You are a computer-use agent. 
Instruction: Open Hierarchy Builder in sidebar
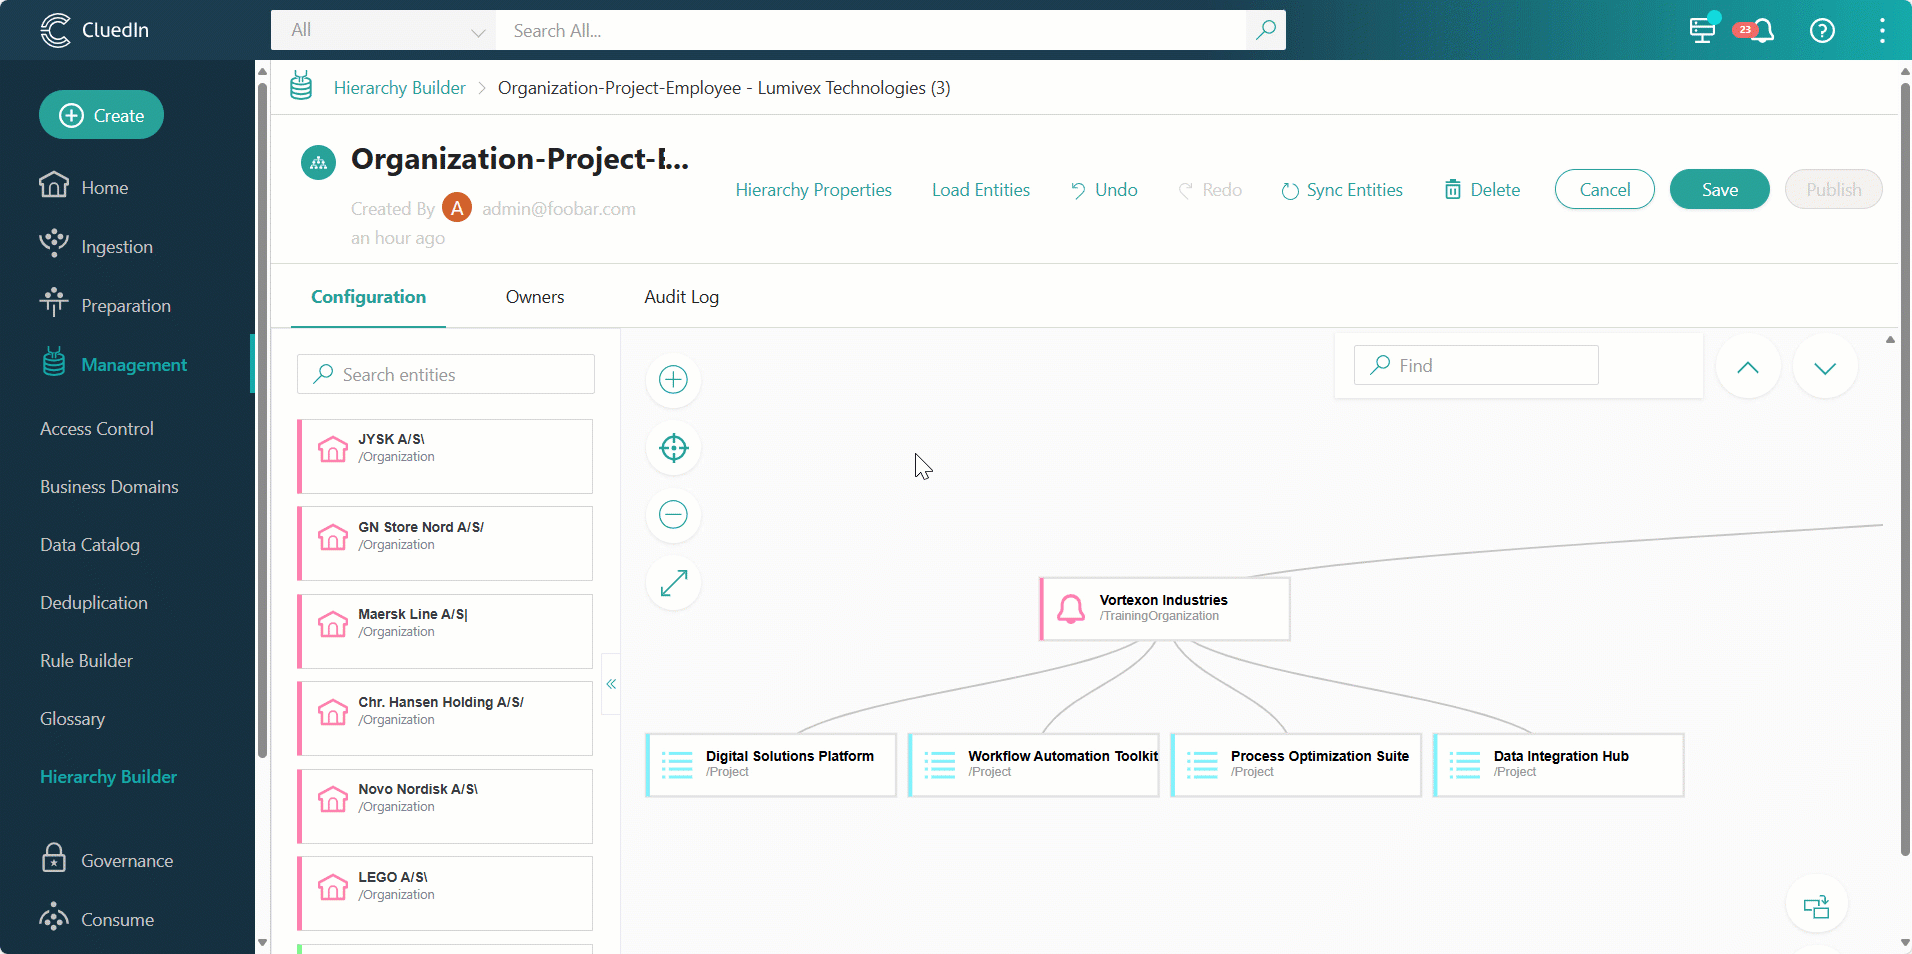(108, 776)
